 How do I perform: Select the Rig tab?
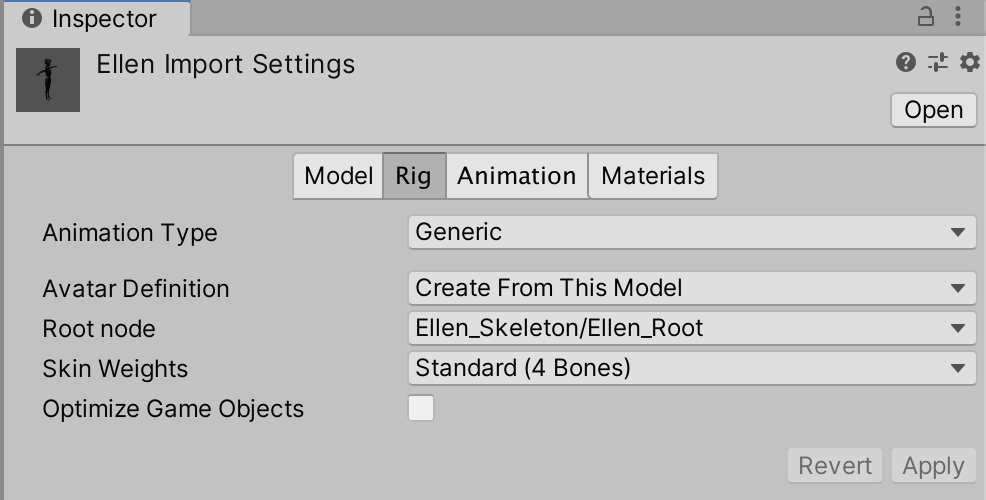click(x=413, y=176)
